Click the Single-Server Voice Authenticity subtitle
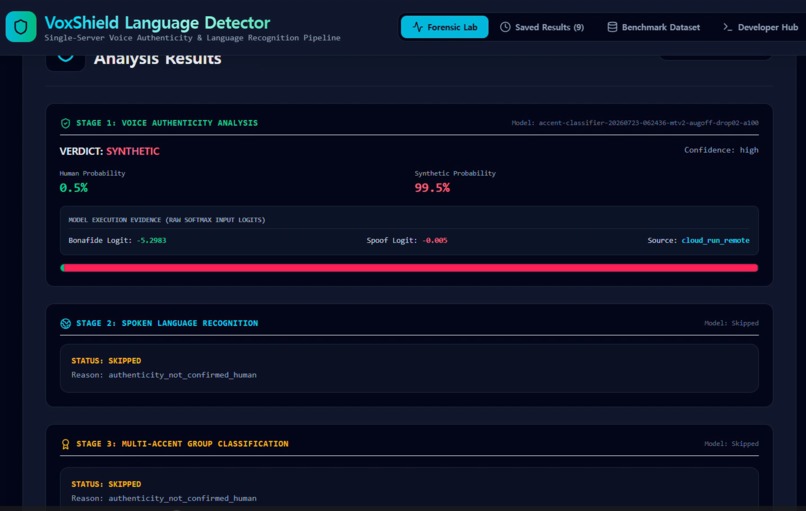 (x=192, y=38)
